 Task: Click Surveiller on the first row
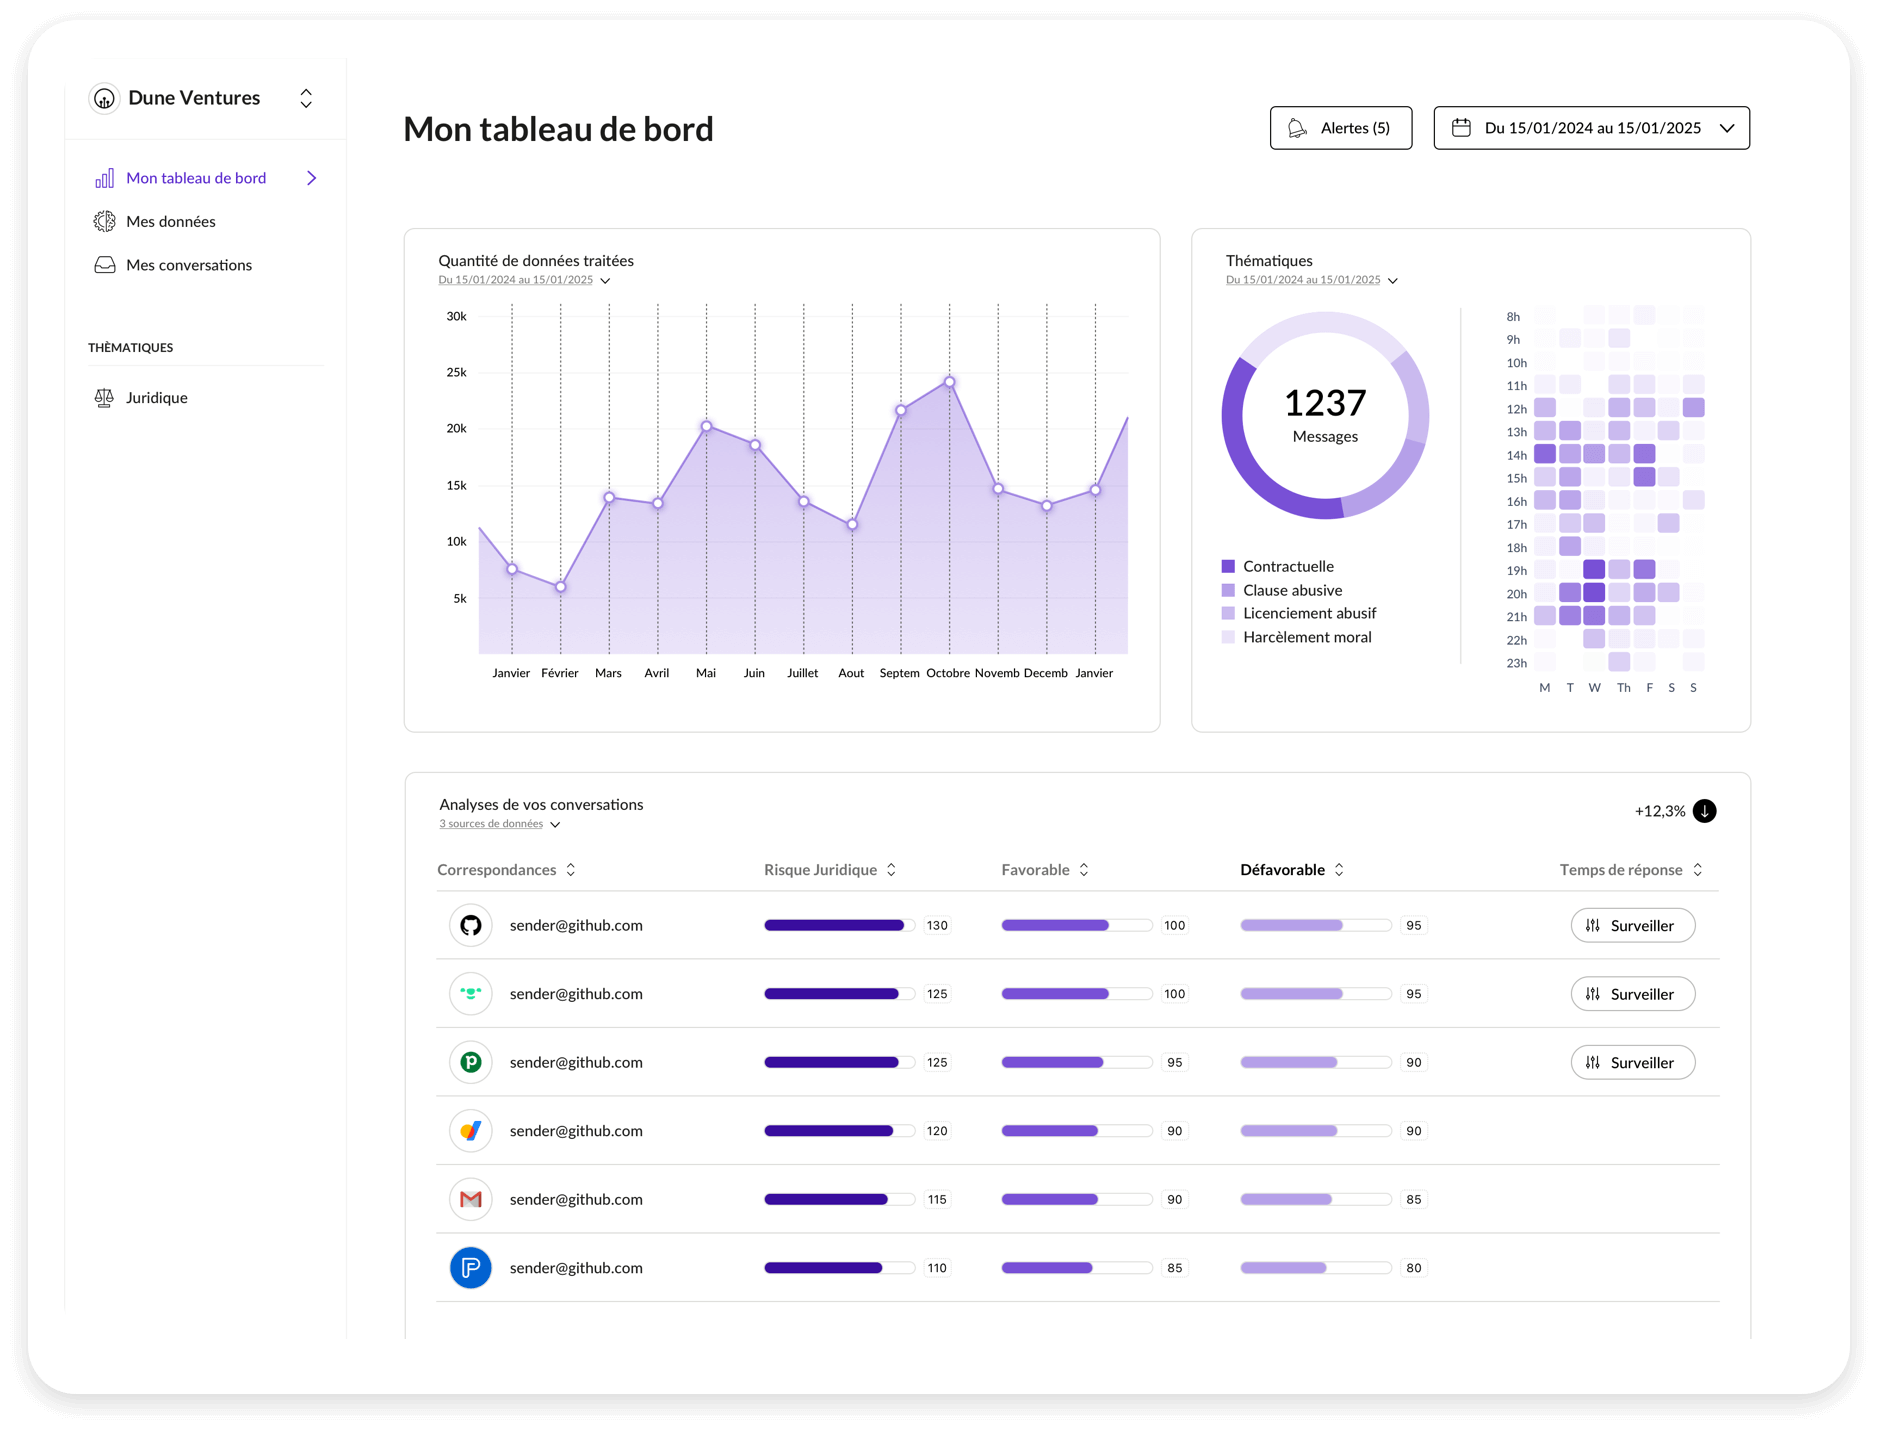(x=1632, y=925)
